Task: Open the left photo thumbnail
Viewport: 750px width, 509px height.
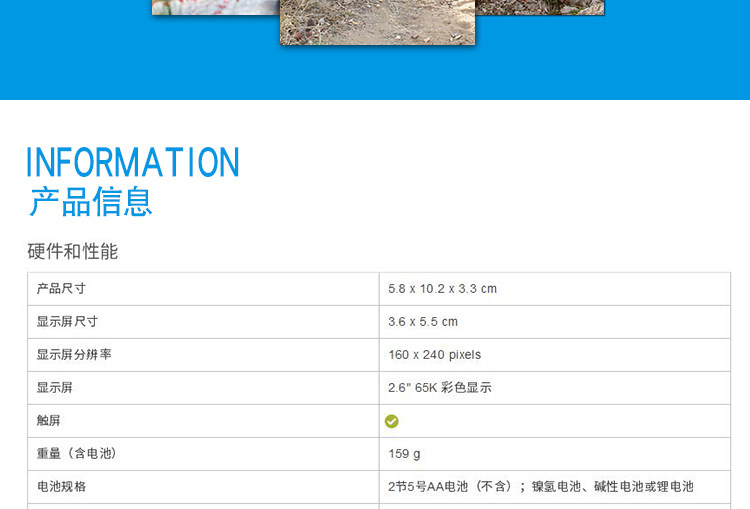Action: click(x=216, y=7)
